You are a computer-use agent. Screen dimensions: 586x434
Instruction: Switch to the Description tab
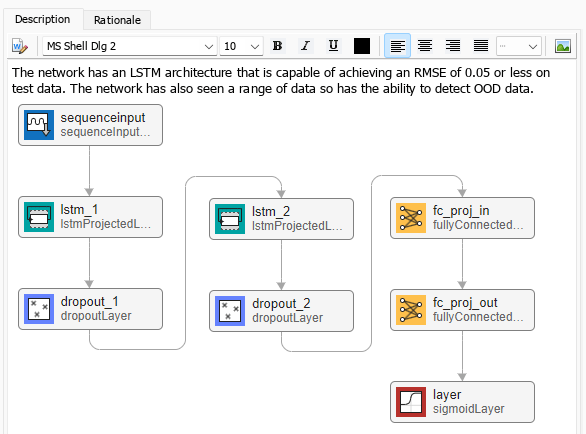43,19
